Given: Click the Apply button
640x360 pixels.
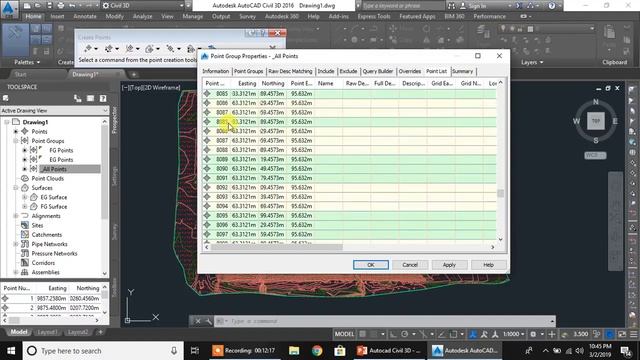Looking at the screenshot, I should (449, 265).
